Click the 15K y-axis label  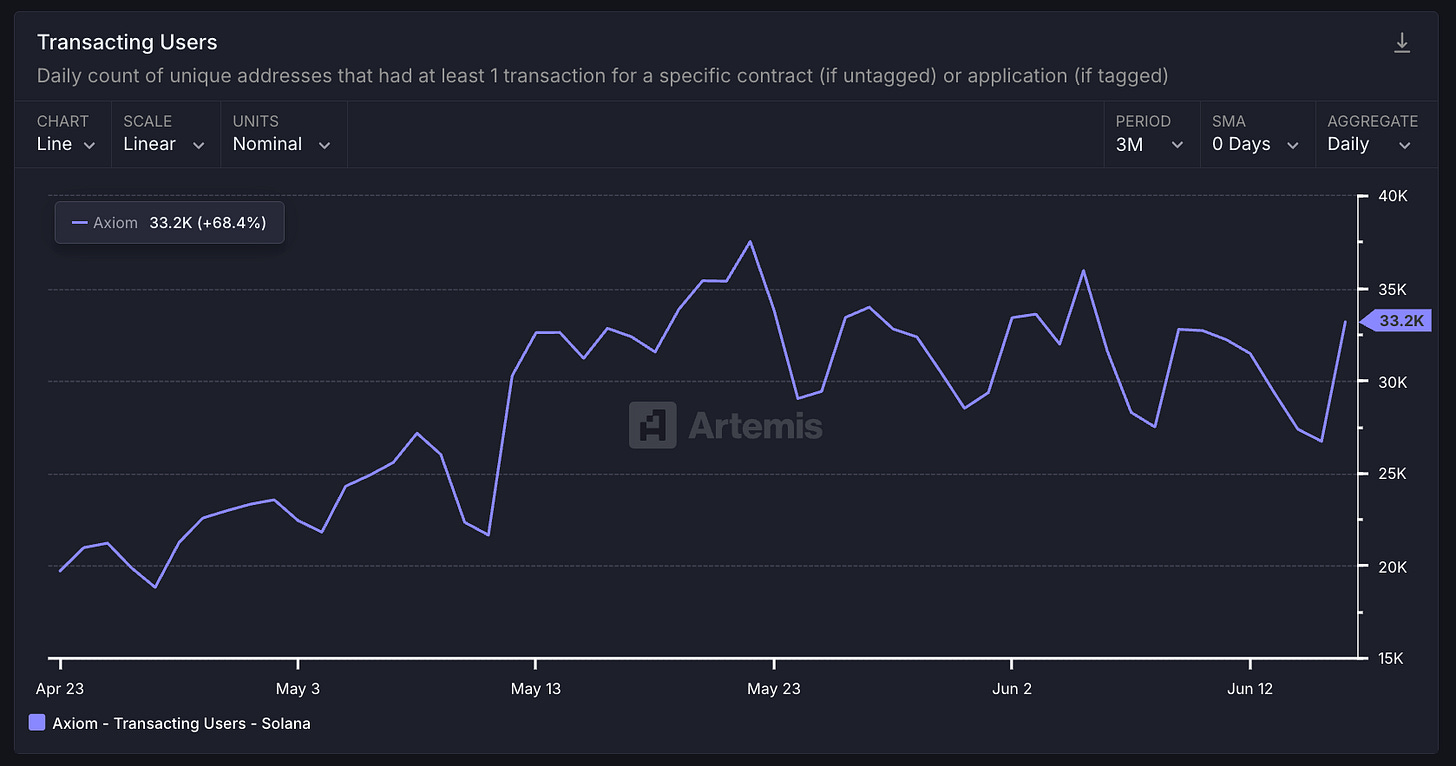[x=1392, y=659]
